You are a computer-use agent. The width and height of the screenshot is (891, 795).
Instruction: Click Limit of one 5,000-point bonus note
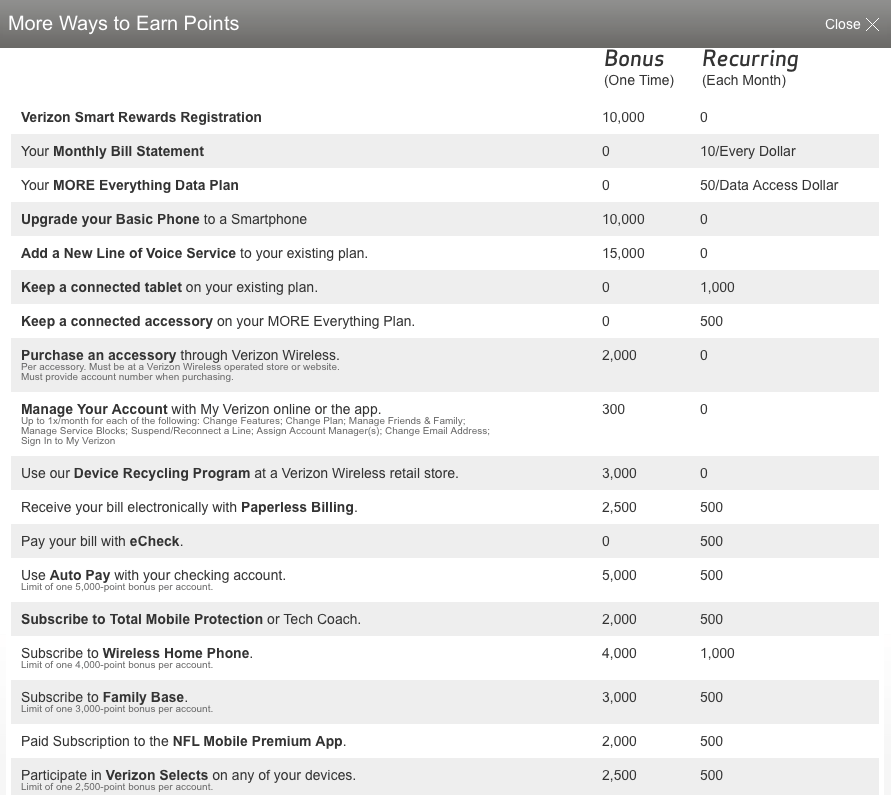point(117,587)
